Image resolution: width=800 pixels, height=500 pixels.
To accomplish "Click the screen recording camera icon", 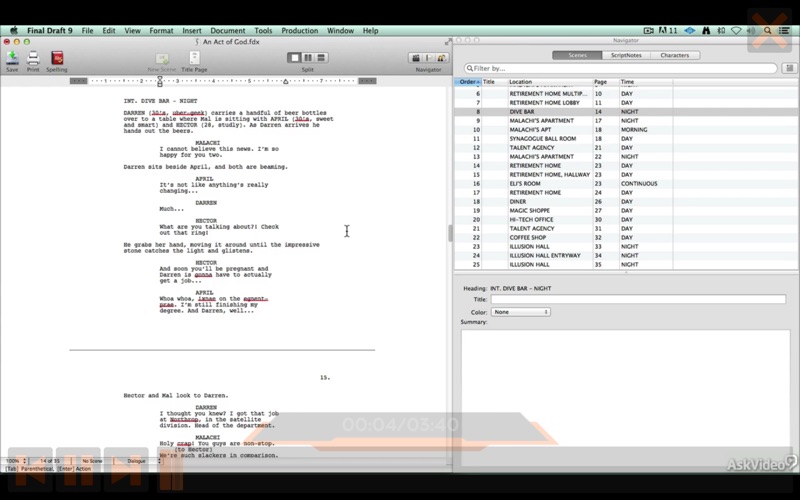I will click(x=648, y=31).
